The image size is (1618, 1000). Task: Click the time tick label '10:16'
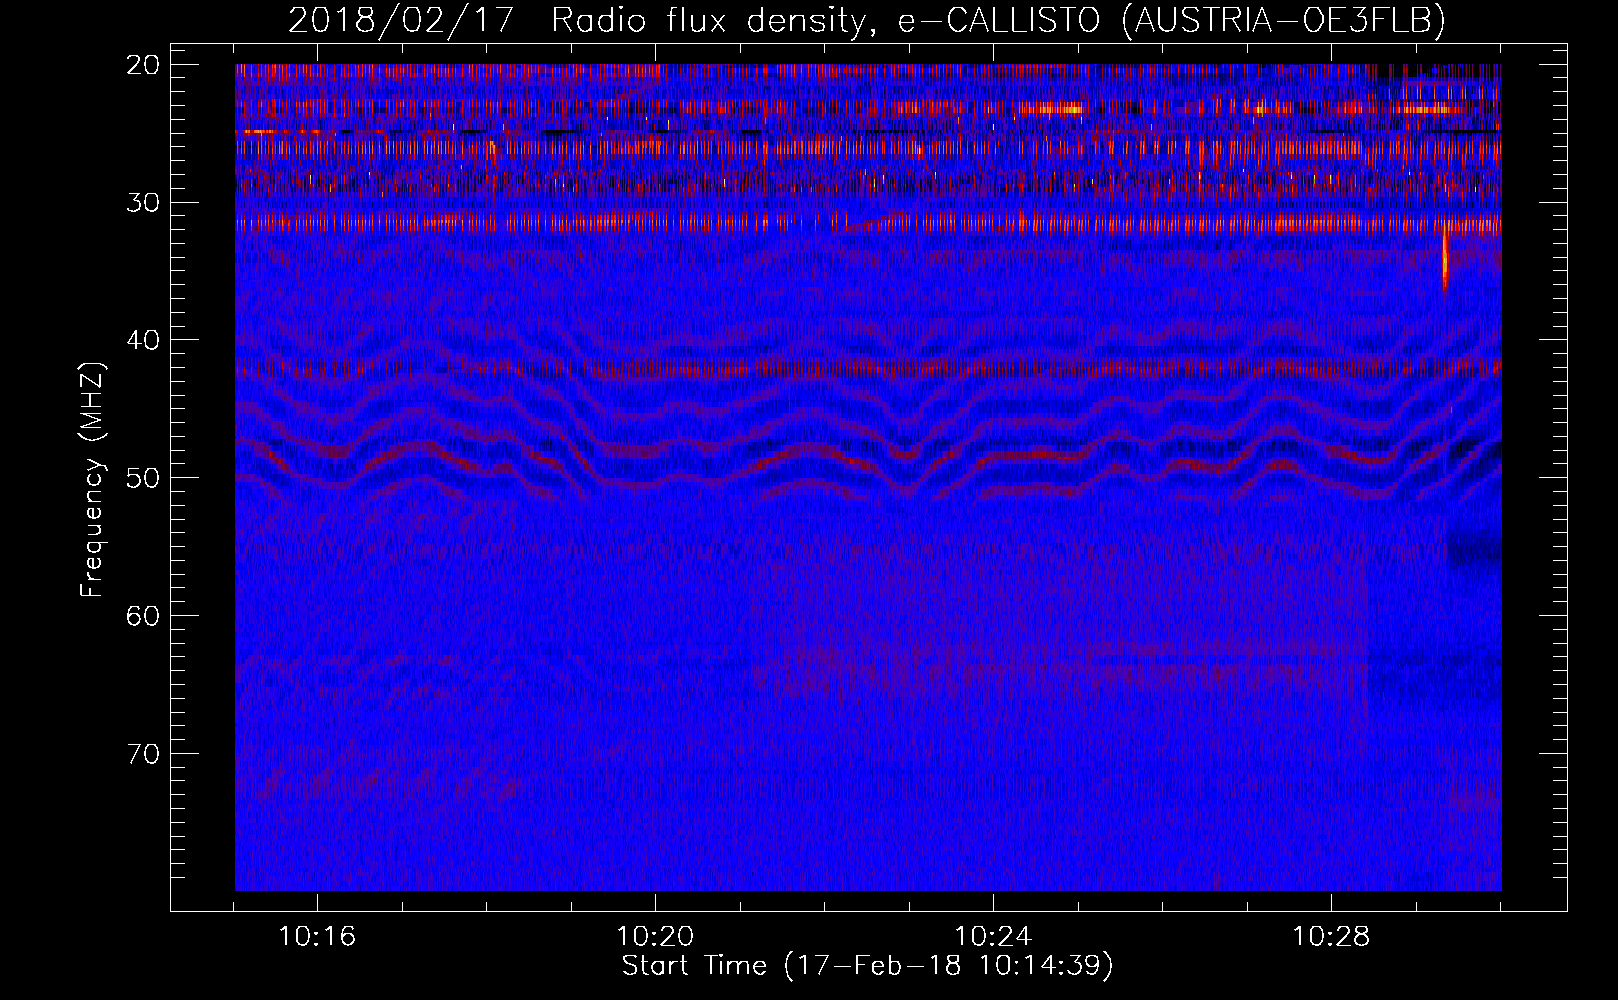(317, 937)
